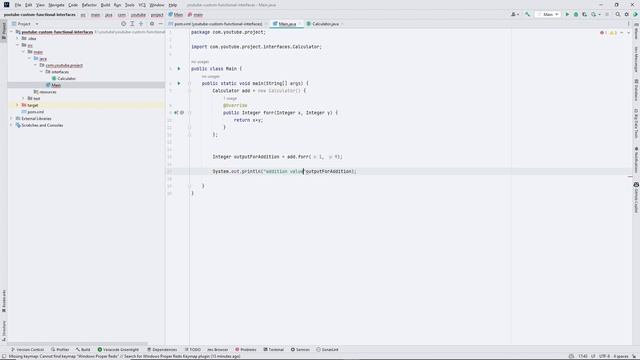Open the account user icon menu
The width and height of the screenshot is (640, 360).
514,14
